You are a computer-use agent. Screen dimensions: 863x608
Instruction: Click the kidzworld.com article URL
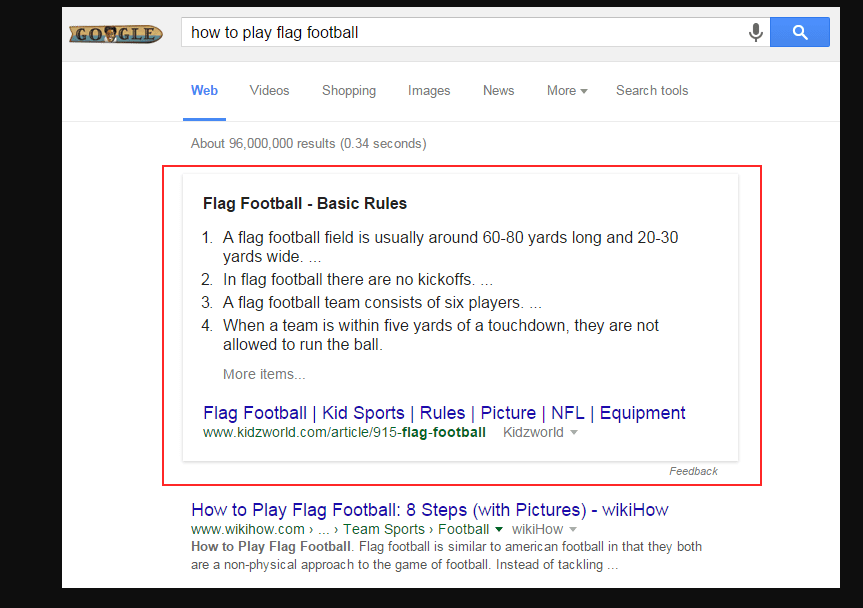[344, 432]
